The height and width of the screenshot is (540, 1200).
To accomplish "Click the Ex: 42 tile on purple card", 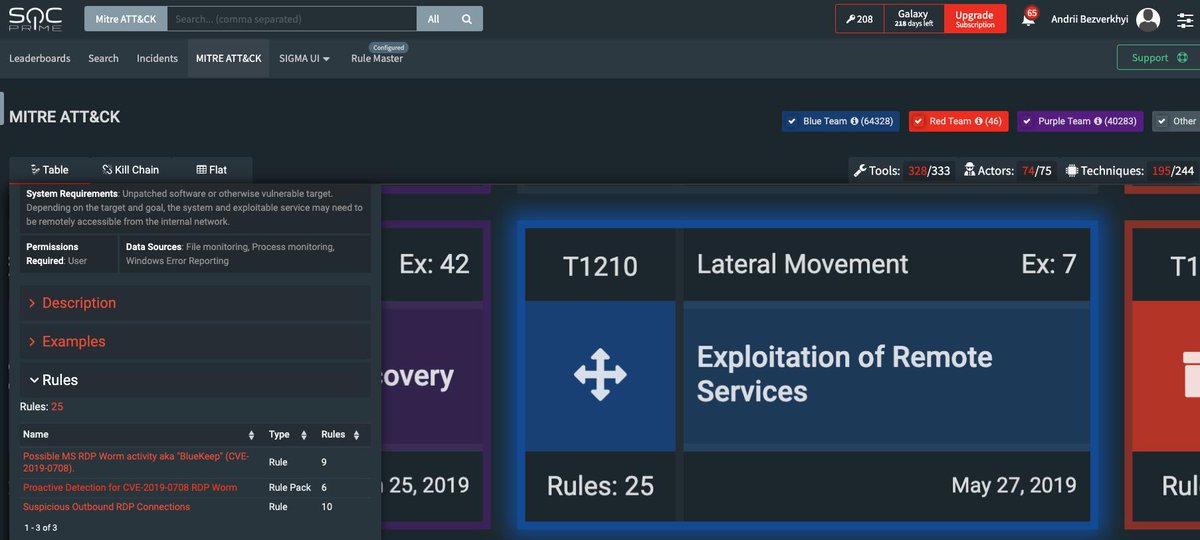I will (434, 265).
